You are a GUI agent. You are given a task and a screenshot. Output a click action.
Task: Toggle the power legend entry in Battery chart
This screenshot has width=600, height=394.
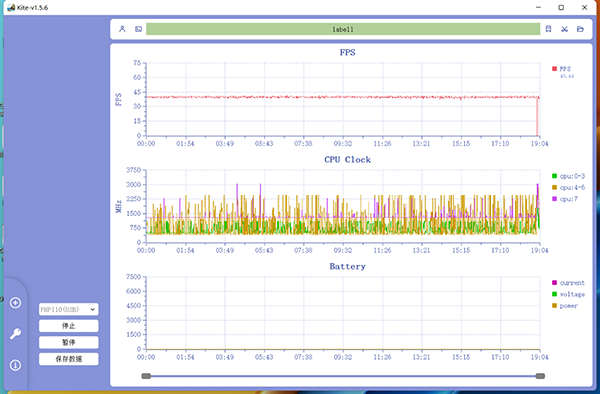(x=565, y=306)
